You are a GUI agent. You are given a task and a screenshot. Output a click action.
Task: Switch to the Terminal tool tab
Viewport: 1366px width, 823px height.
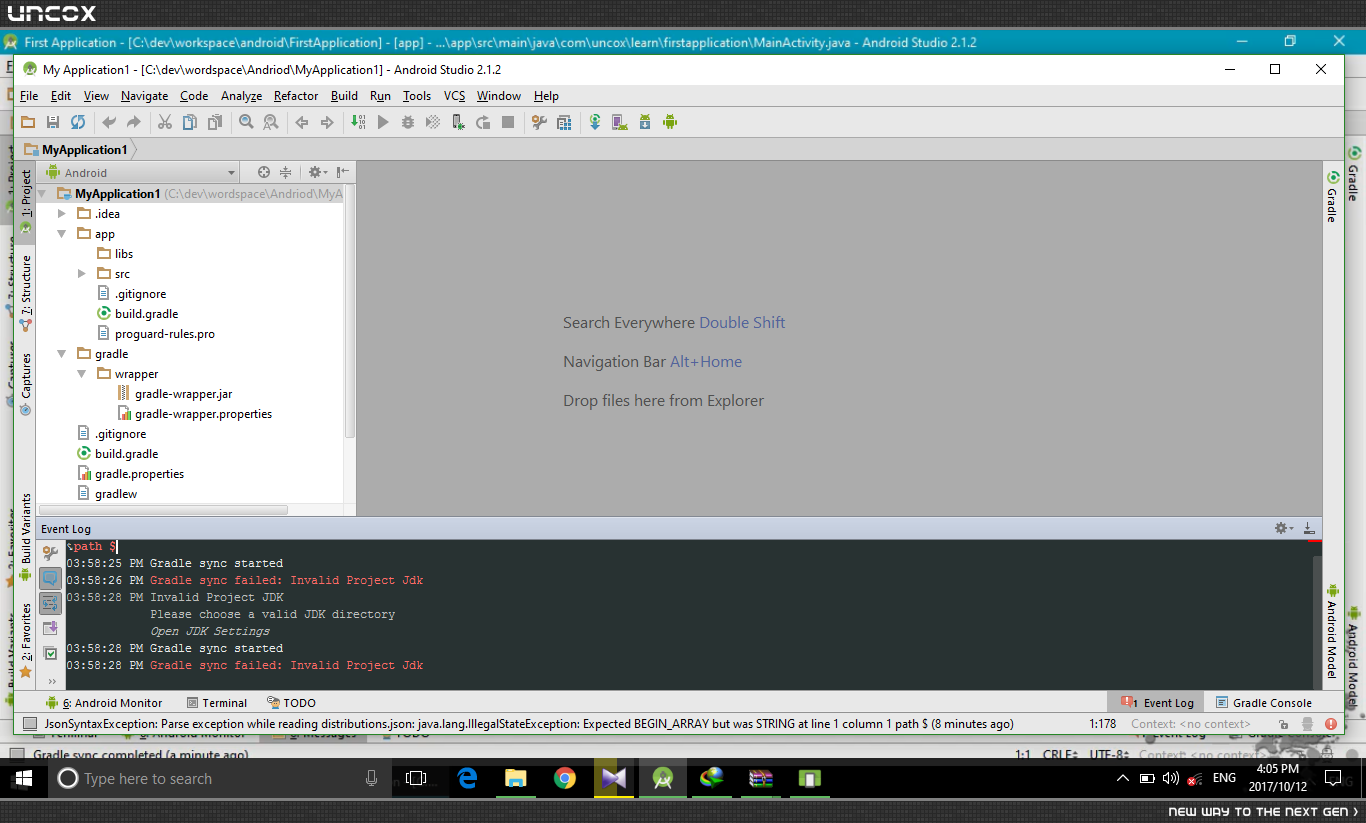click(216, 703)
